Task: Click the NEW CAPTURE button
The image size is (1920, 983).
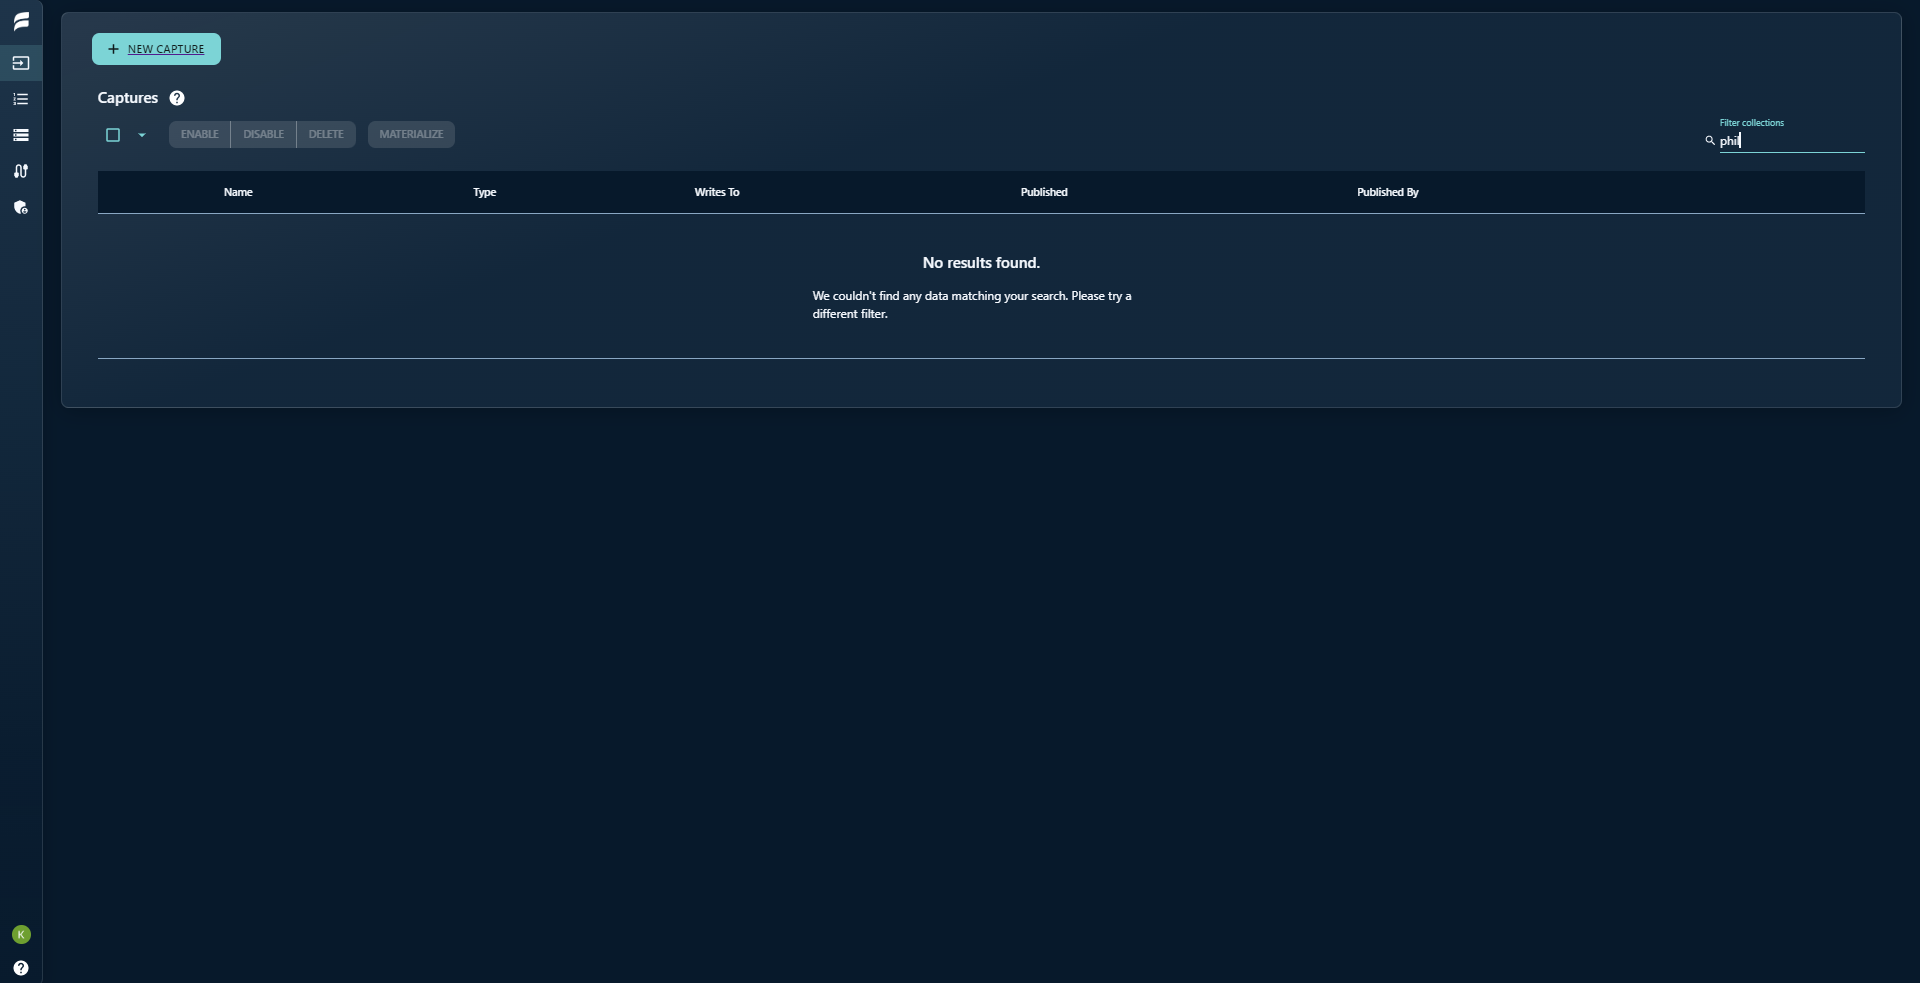Action: (x=156, y=48)
